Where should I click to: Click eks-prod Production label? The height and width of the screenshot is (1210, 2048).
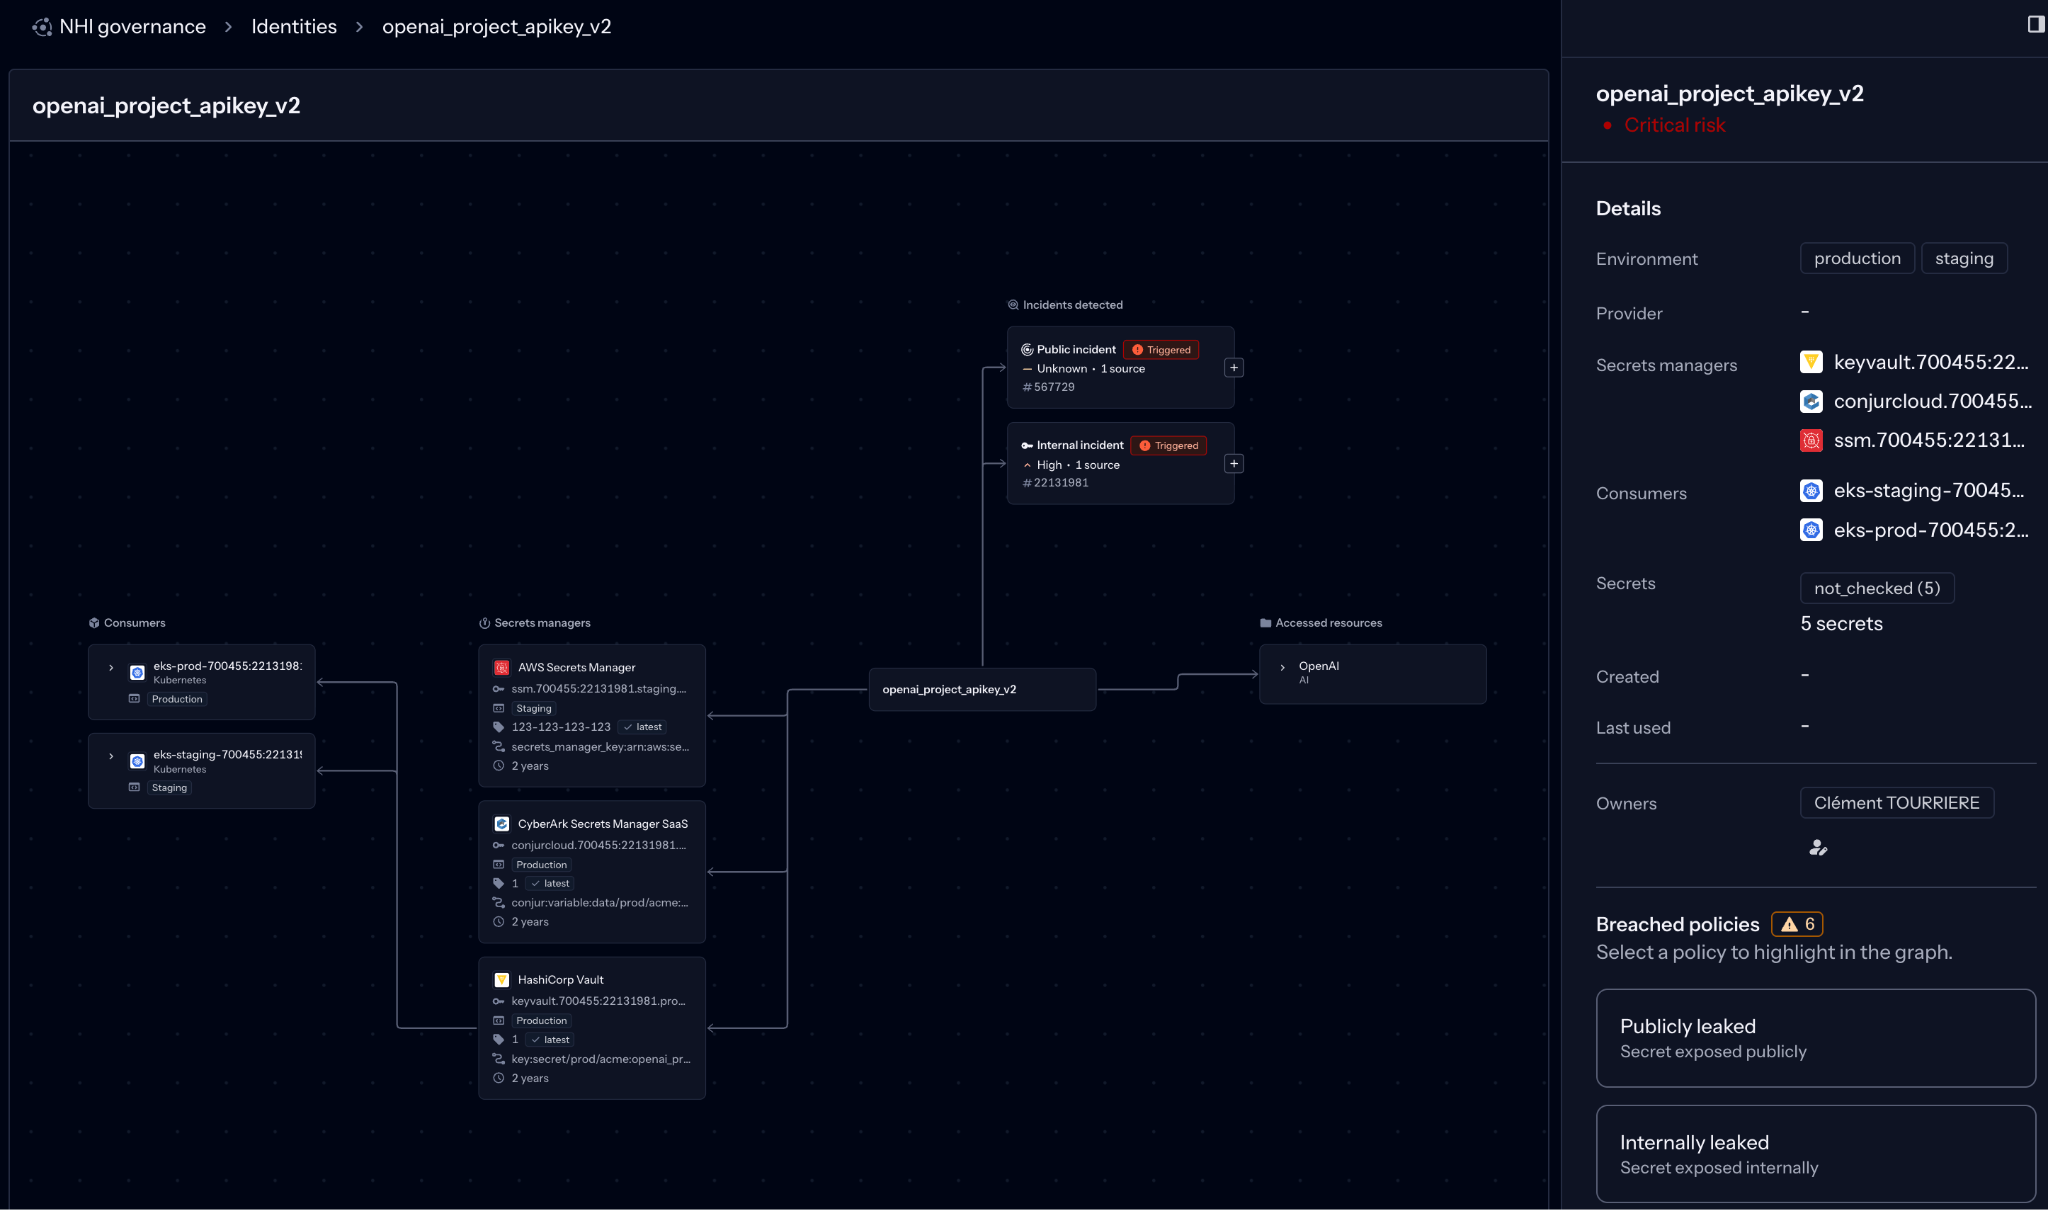[x=177, y=699]
